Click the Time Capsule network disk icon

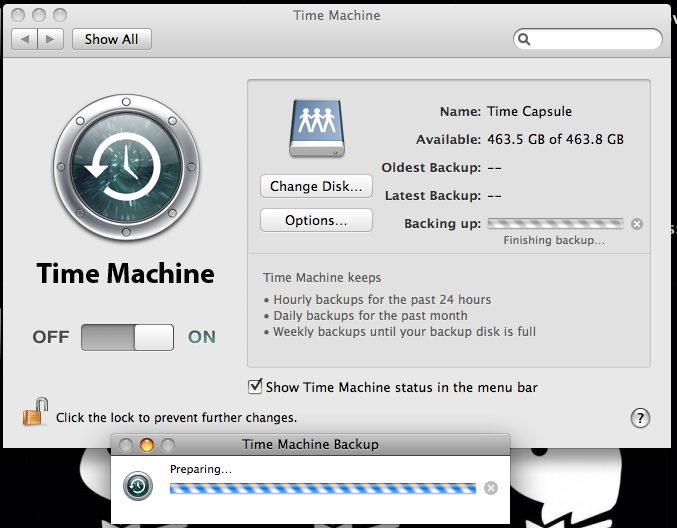coord(317,128)
